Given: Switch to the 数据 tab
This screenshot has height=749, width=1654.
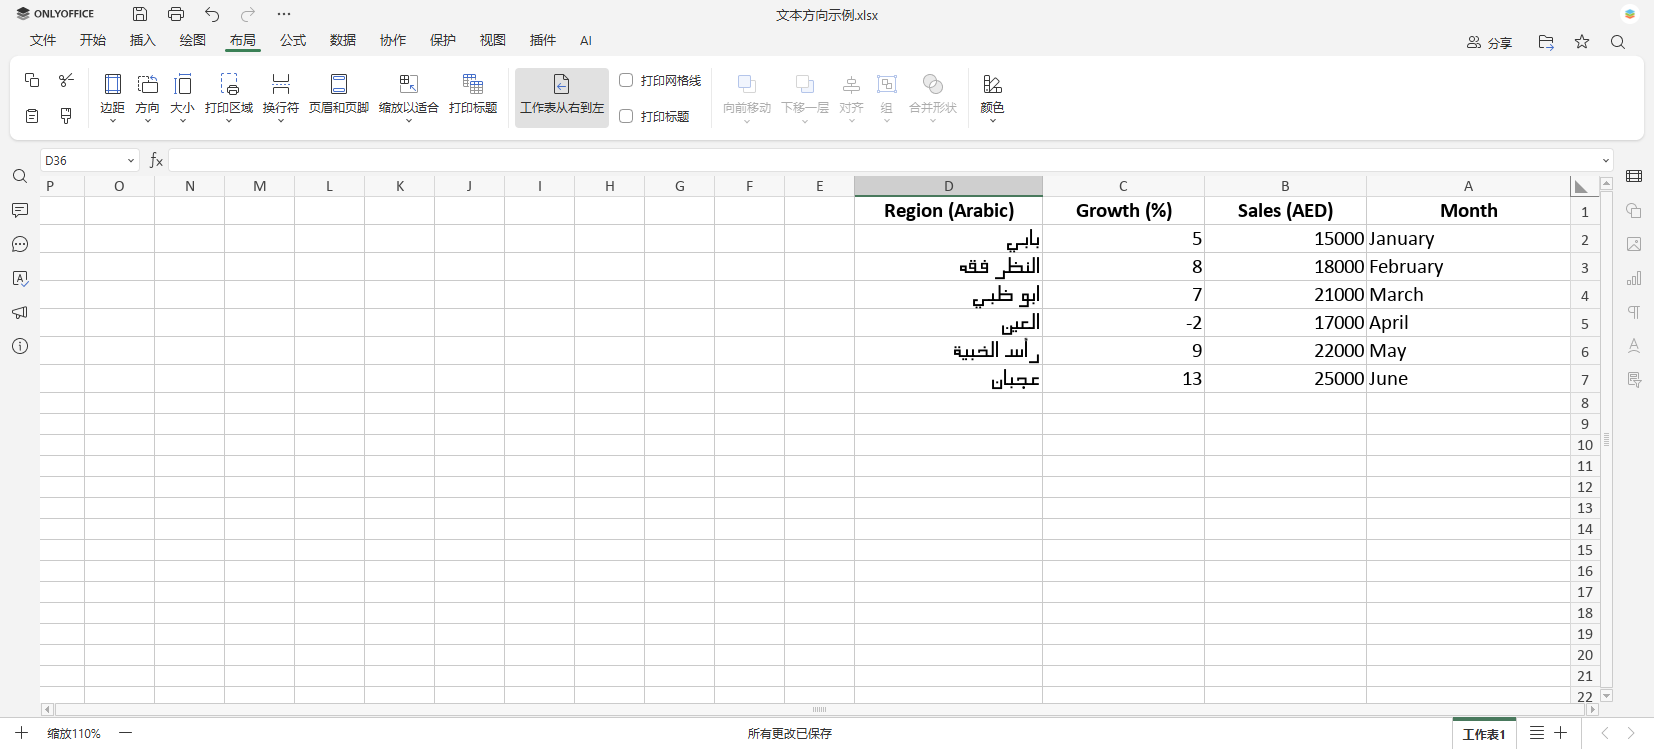Looking at the screenshot, I should (343, 40).
